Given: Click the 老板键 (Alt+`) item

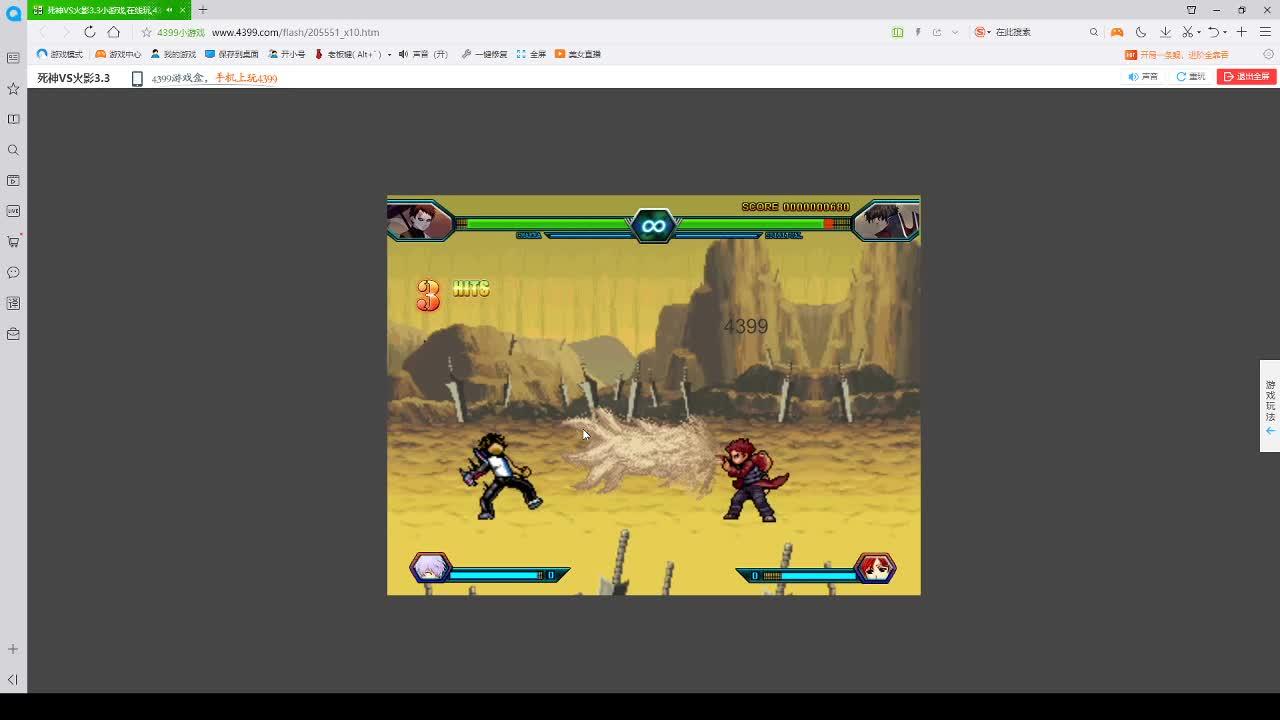Looking at the screenshot, I should tap(347, 54).
